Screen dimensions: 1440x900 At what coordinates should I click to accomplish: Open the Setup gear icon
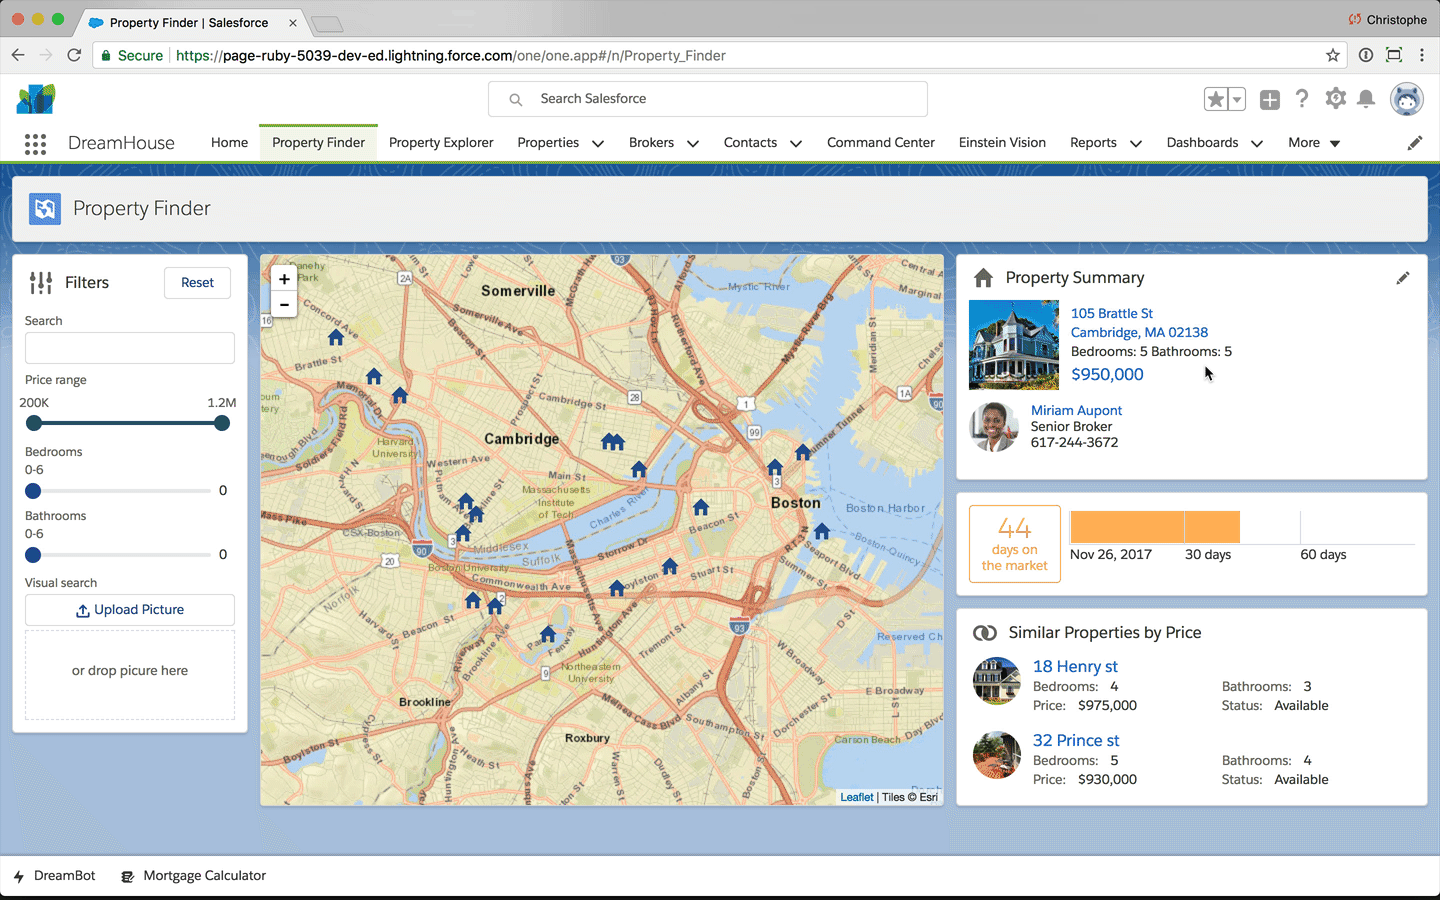(x=1335, y=98)
